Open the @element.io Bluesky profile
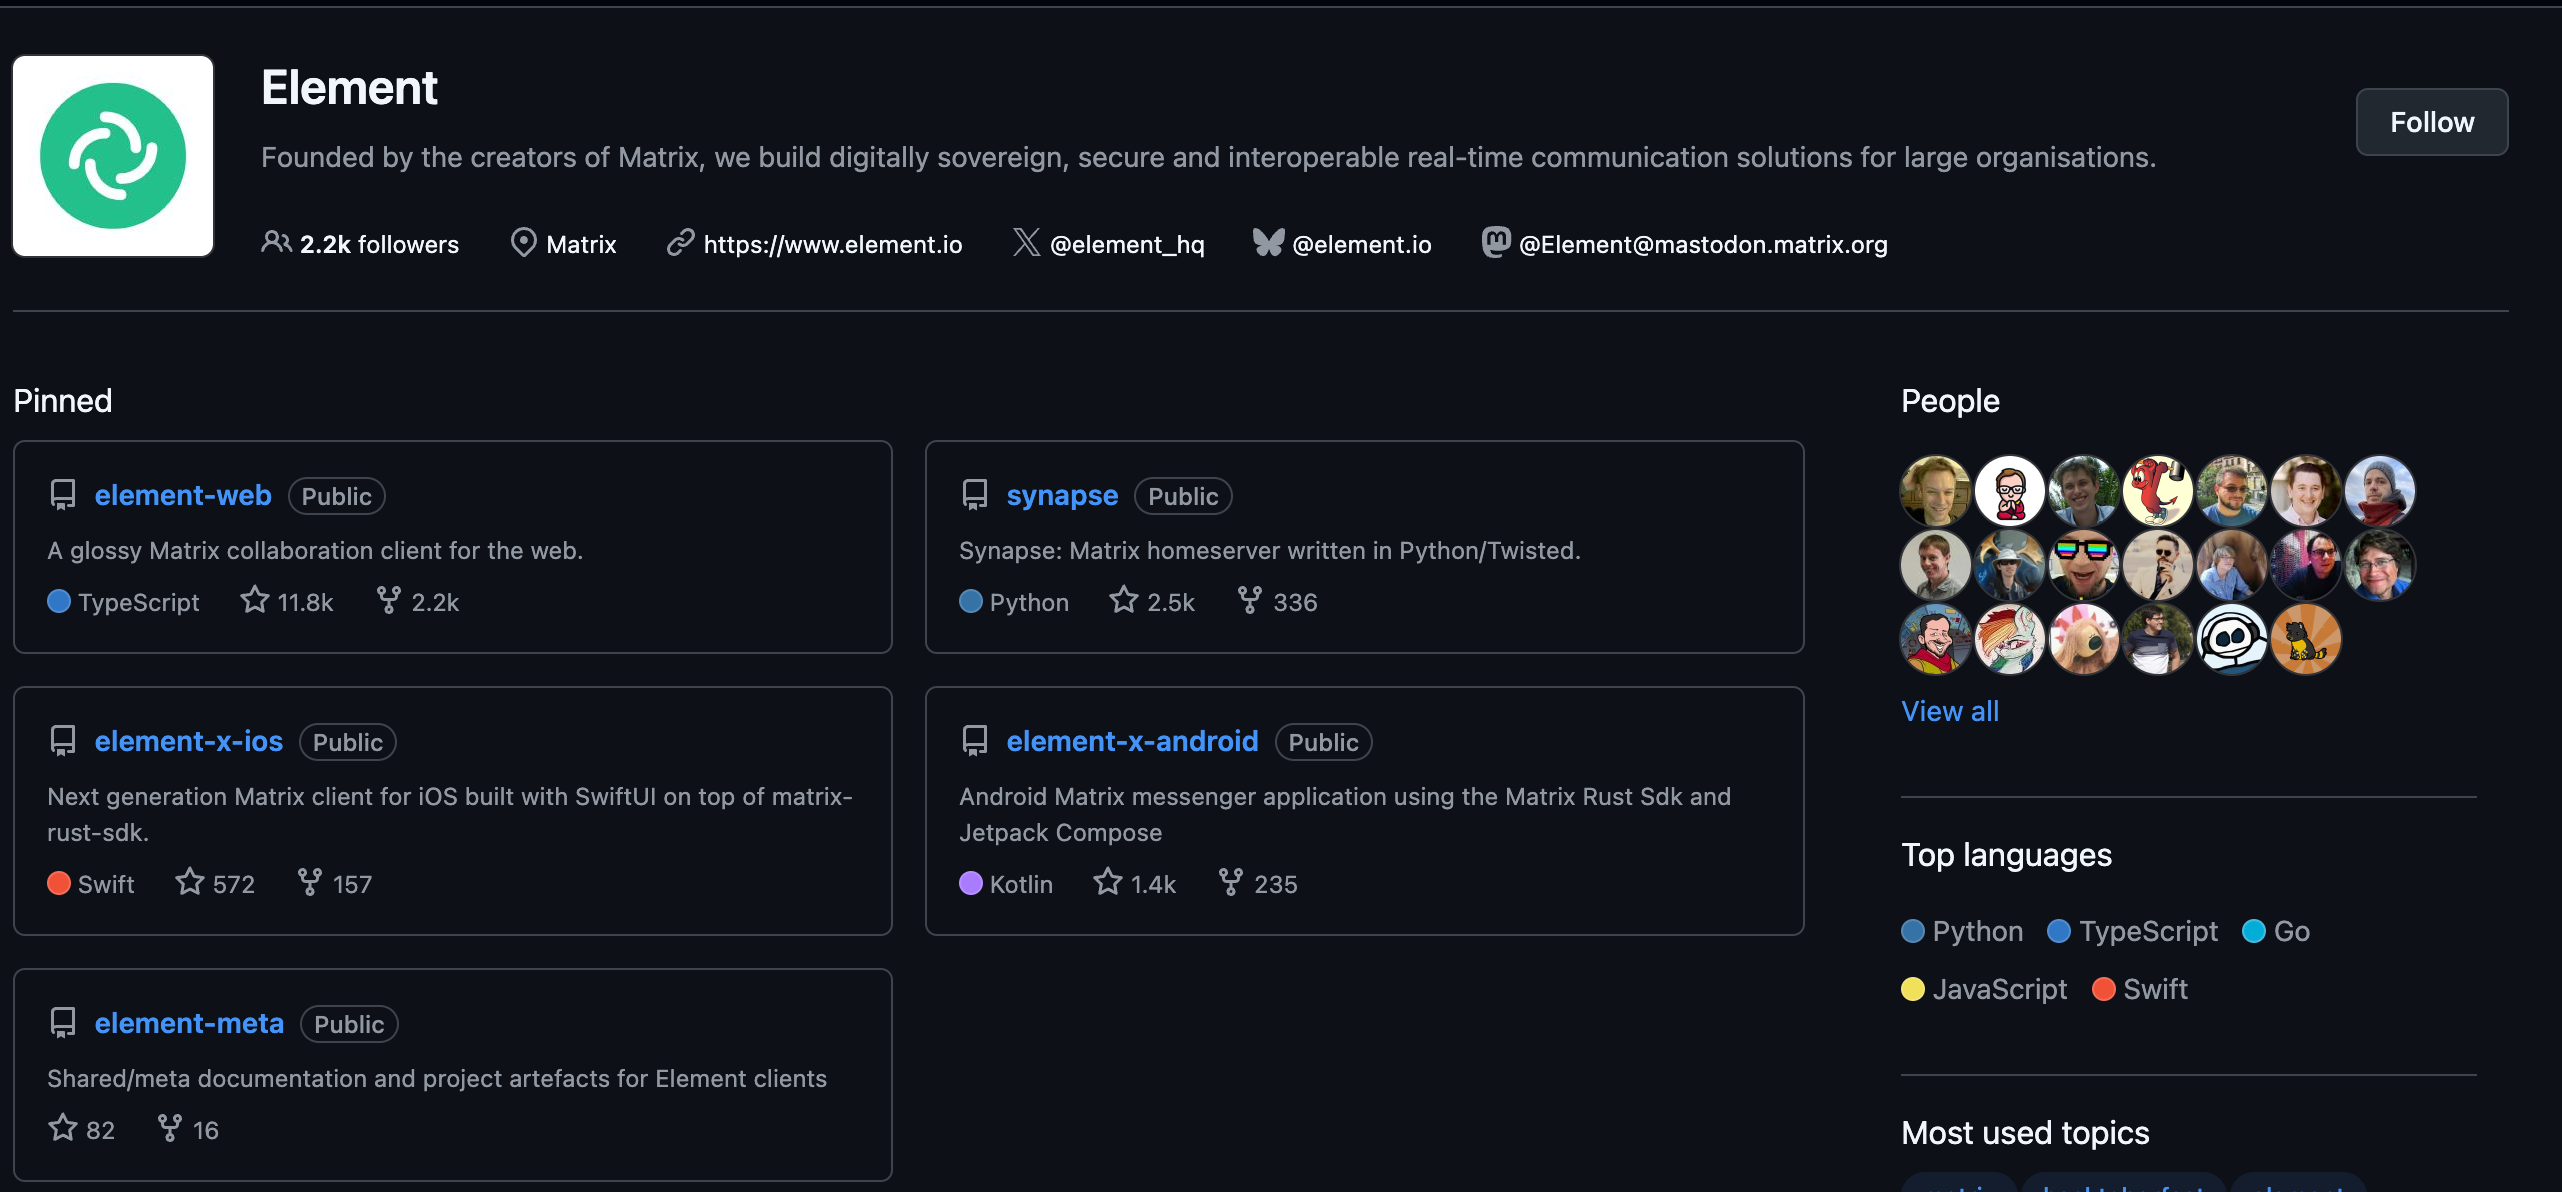This screenshot has height=1192, width=2562. click(1361, 244)
